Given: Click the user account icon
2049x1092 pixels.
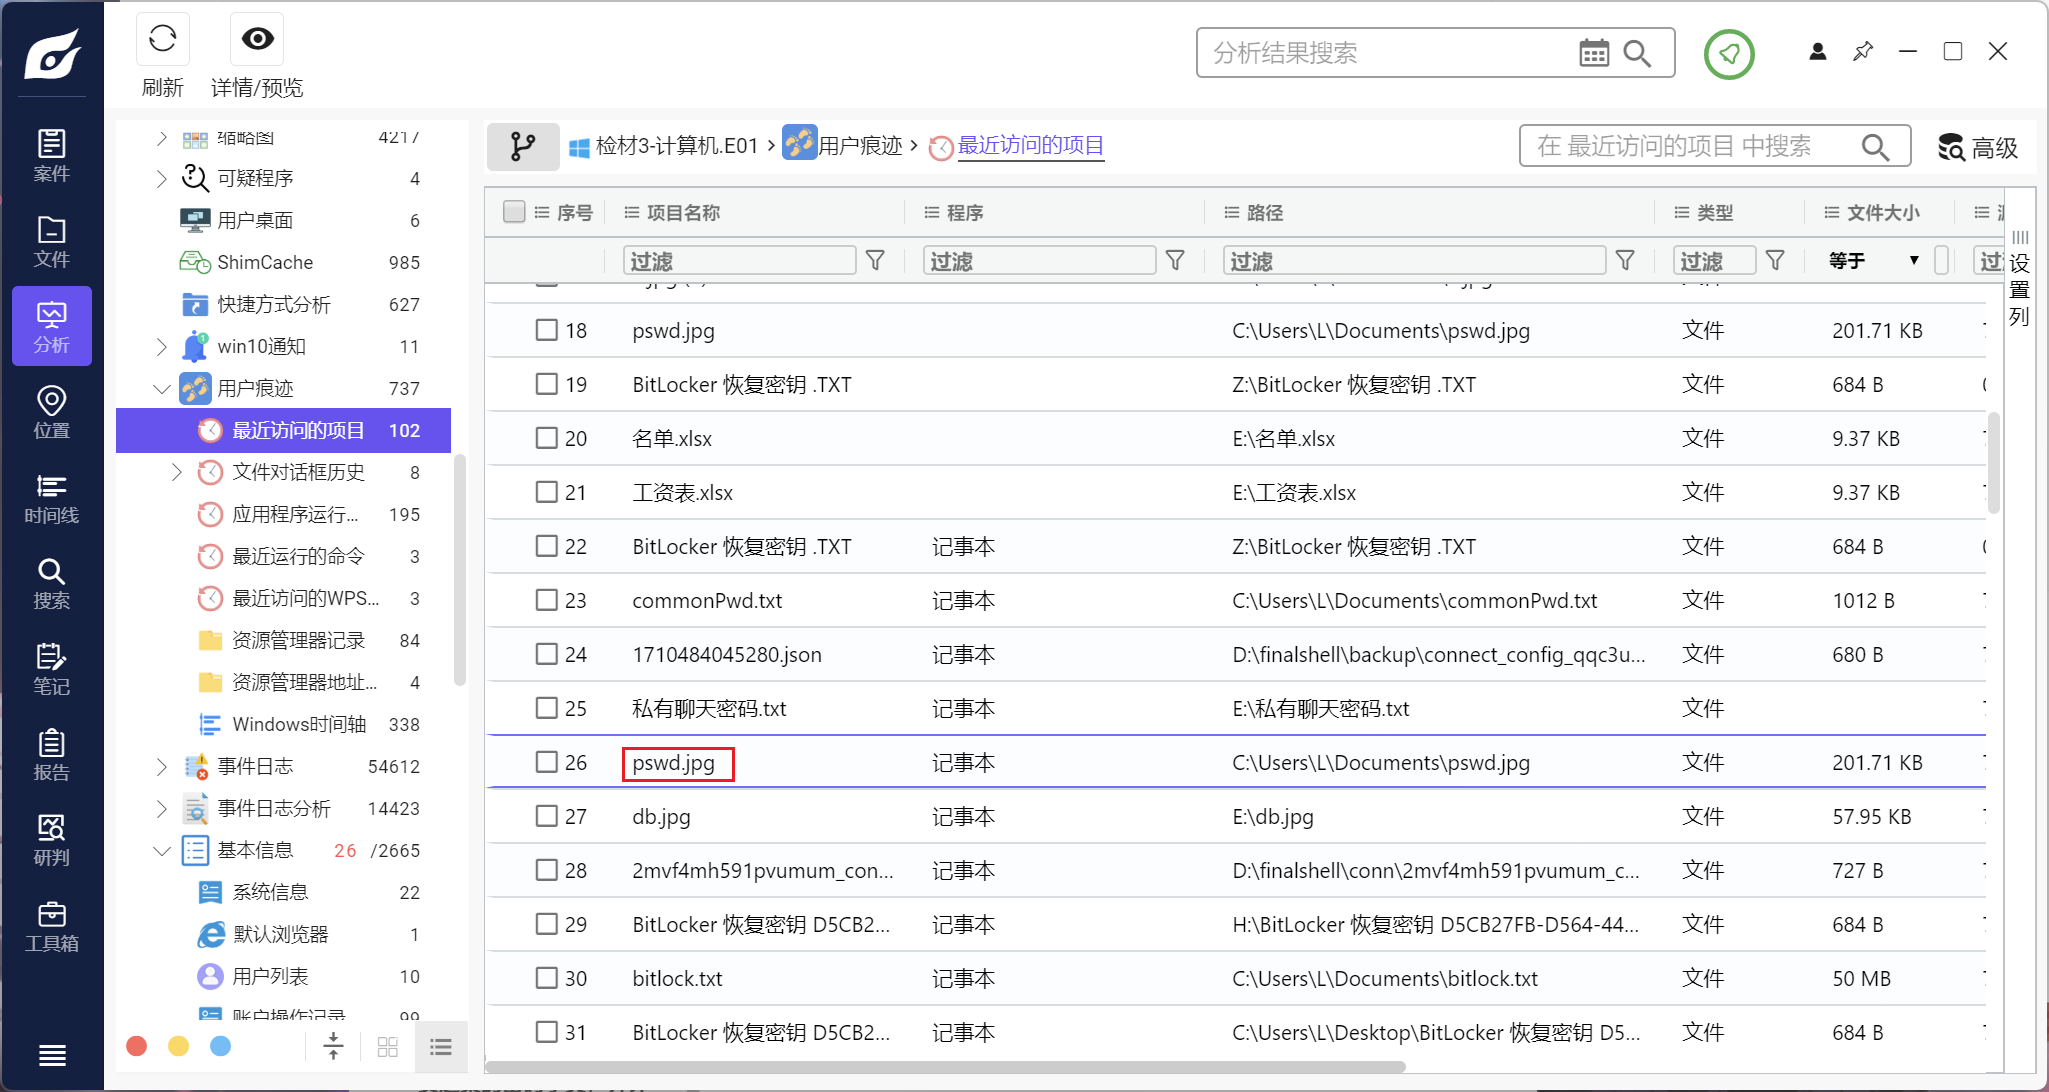Looking at the screenshot, I should 1818,51.
